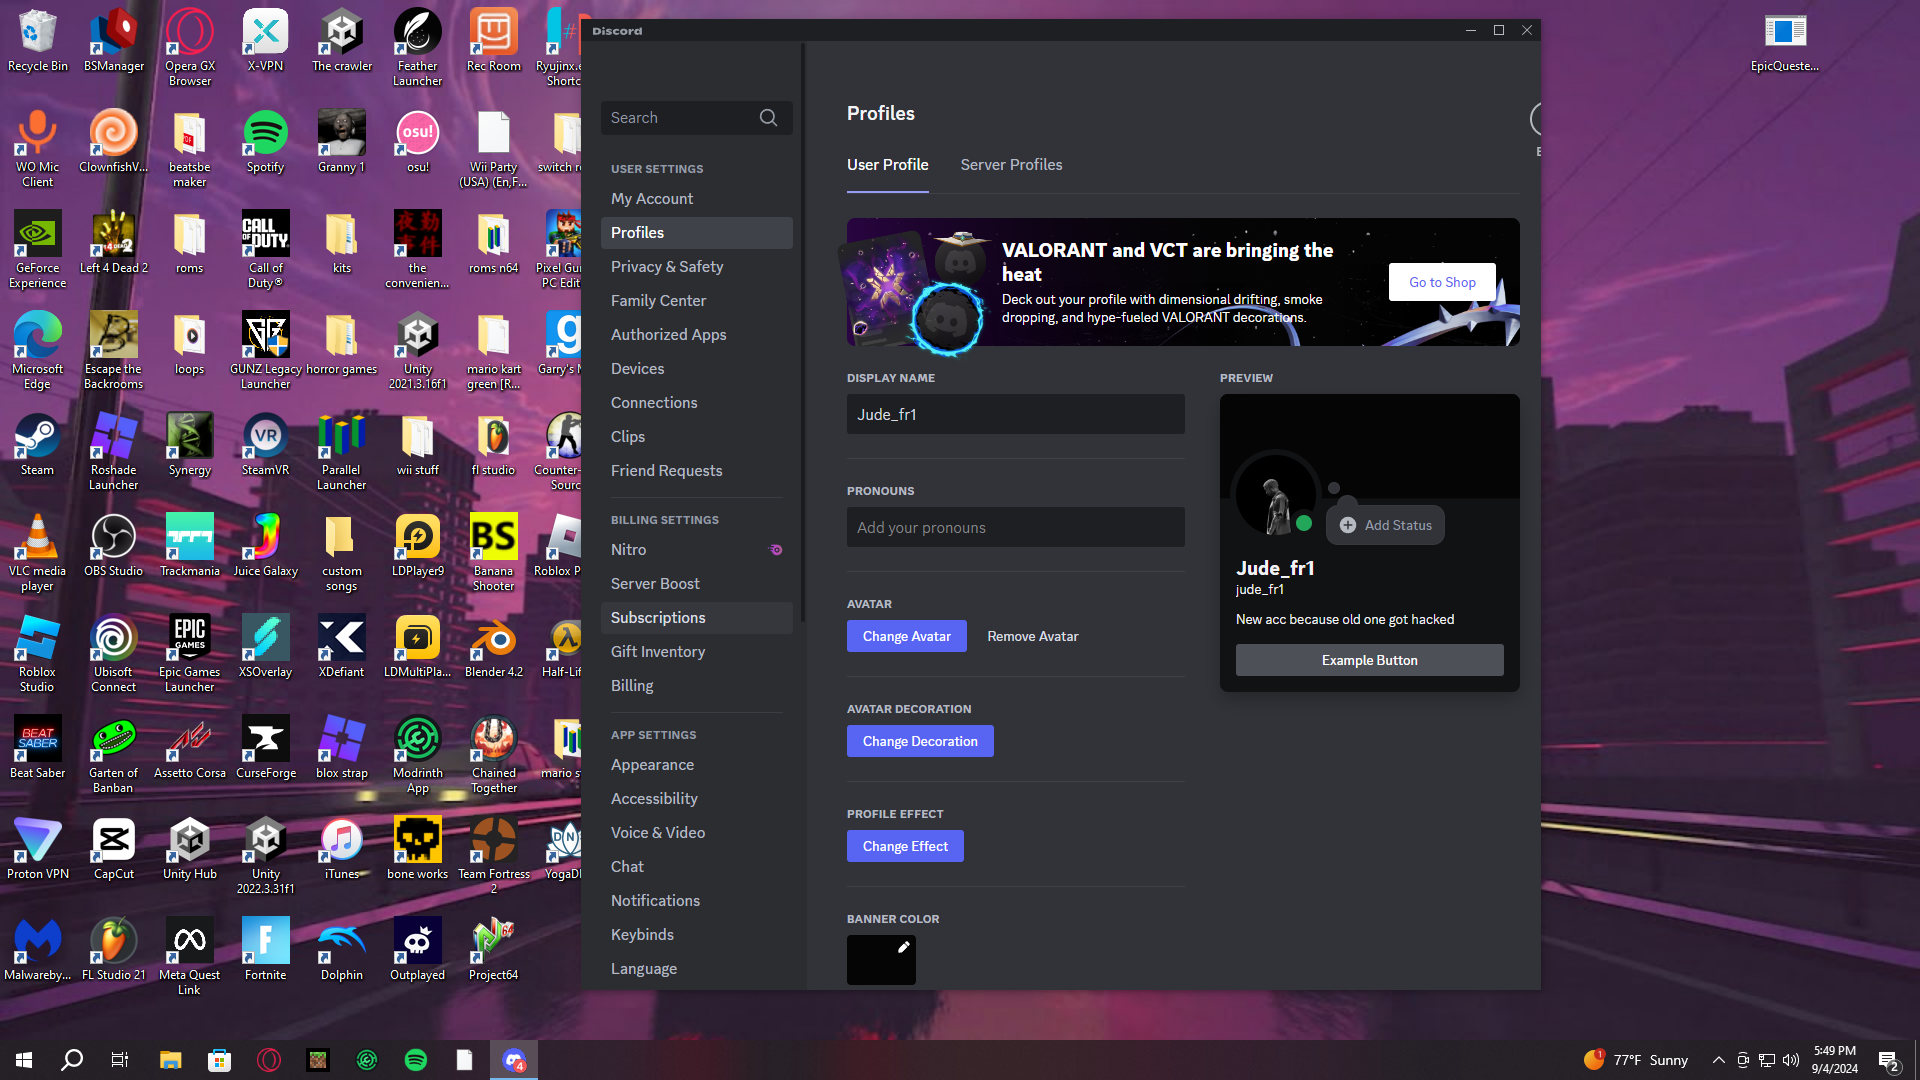Image resolution: width=1920 pixels, height=1080 pixels.
Task: Click the search magnifier icon in settings
Action: 768,118
